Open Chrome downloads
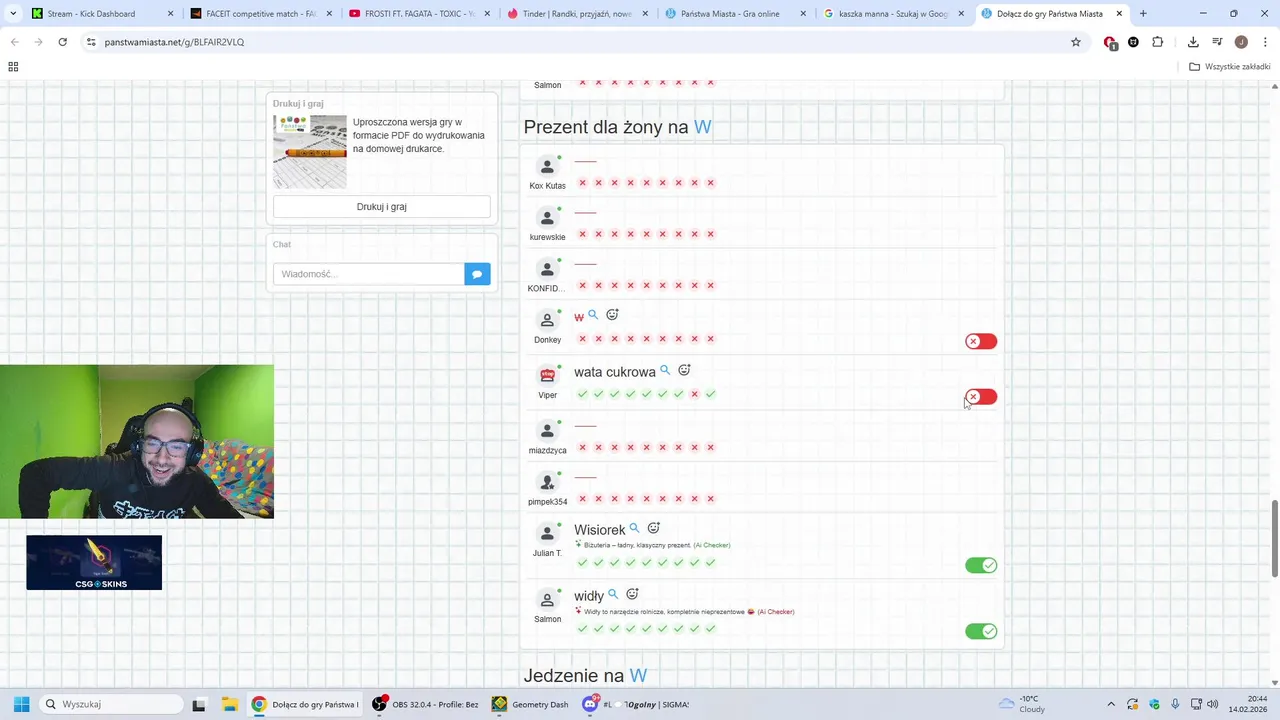The height and width of the screenshot is (720, 1280). pyautogui.click(x=1193, y=42)
